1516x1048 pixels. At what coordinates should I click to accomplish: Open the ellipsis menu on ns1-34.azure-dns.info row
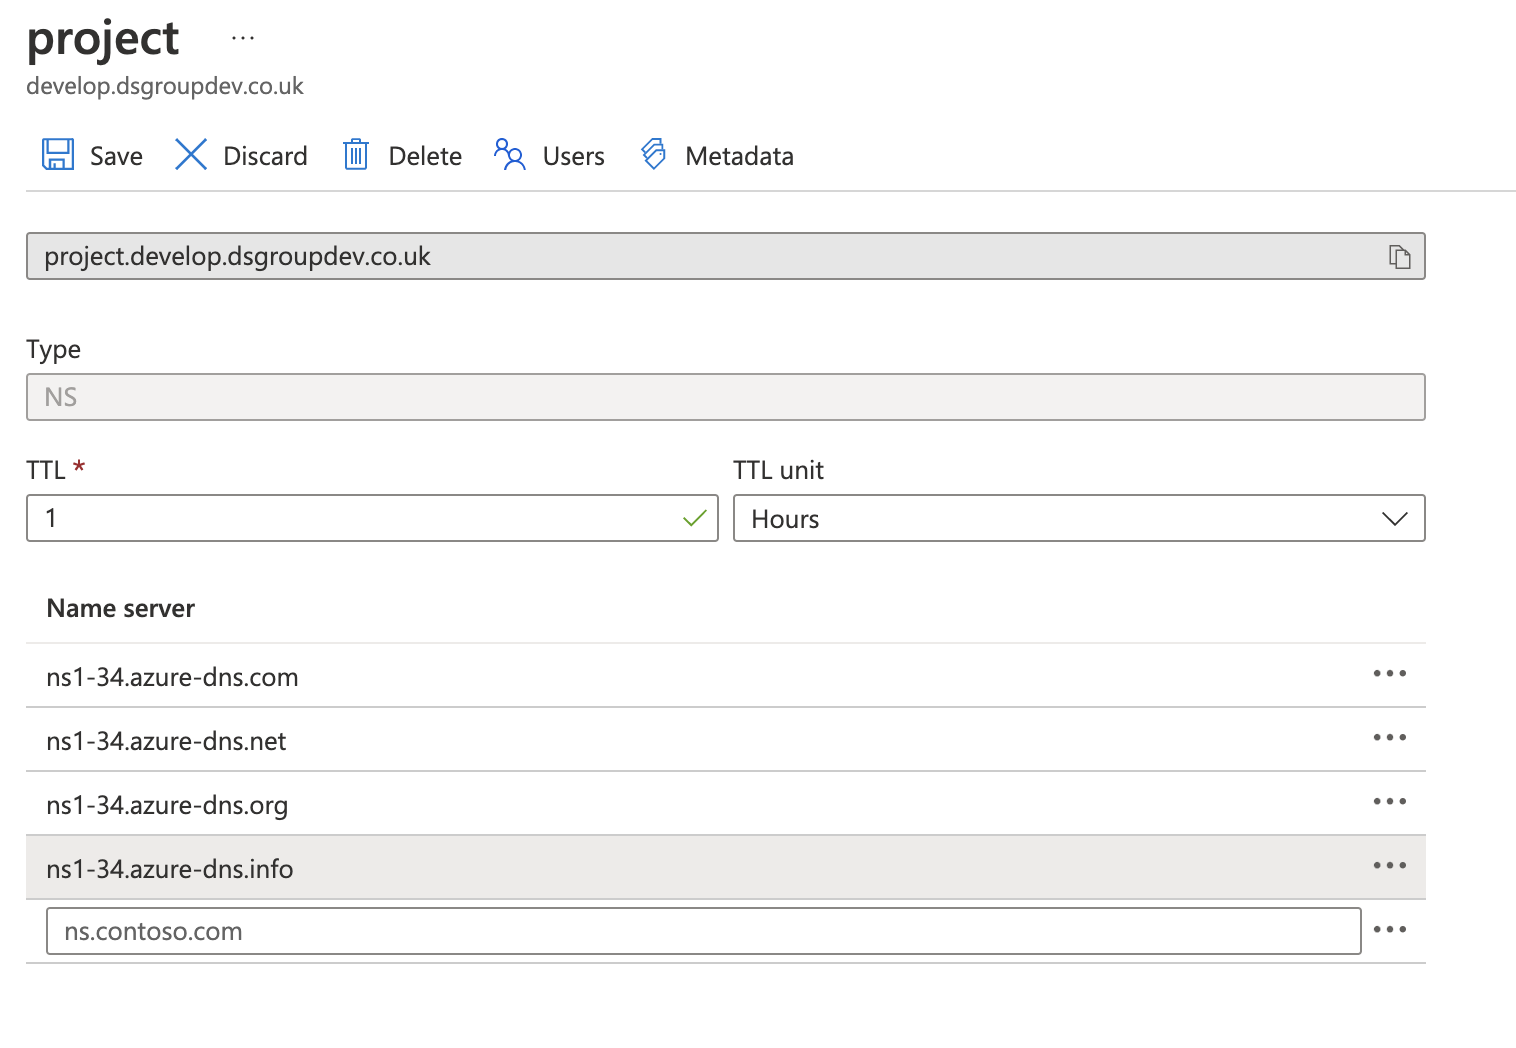[x=1390, y=866]
